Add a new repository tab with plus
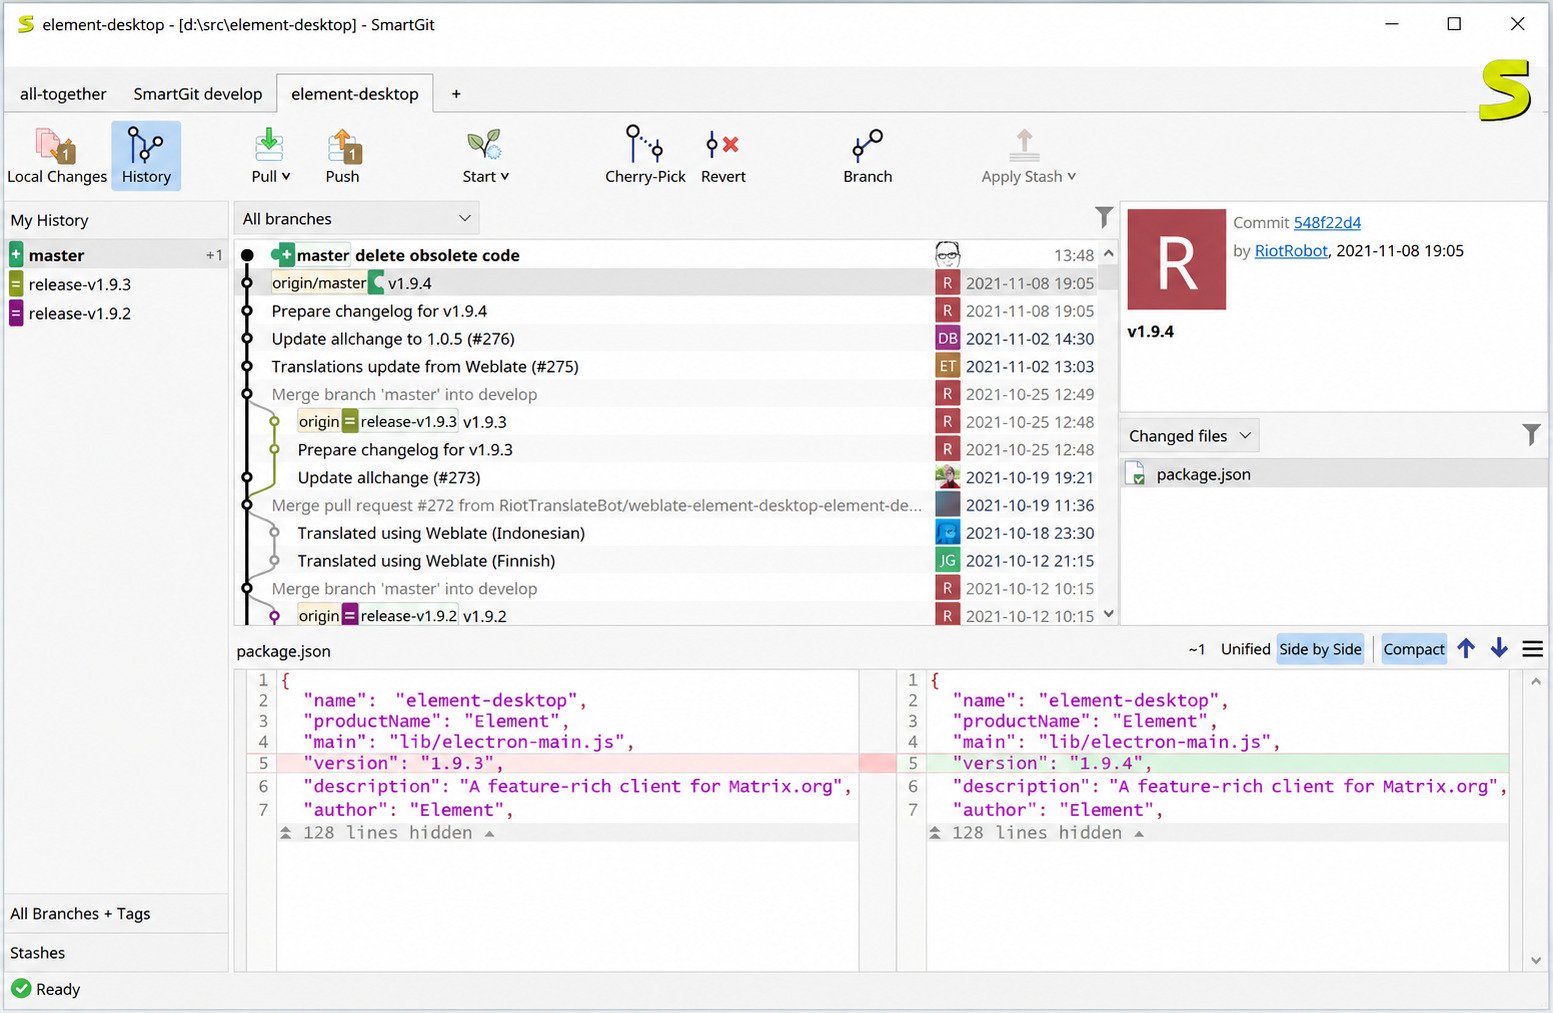Viewport: 1553px width, 1013px height. tap(456, 94)
